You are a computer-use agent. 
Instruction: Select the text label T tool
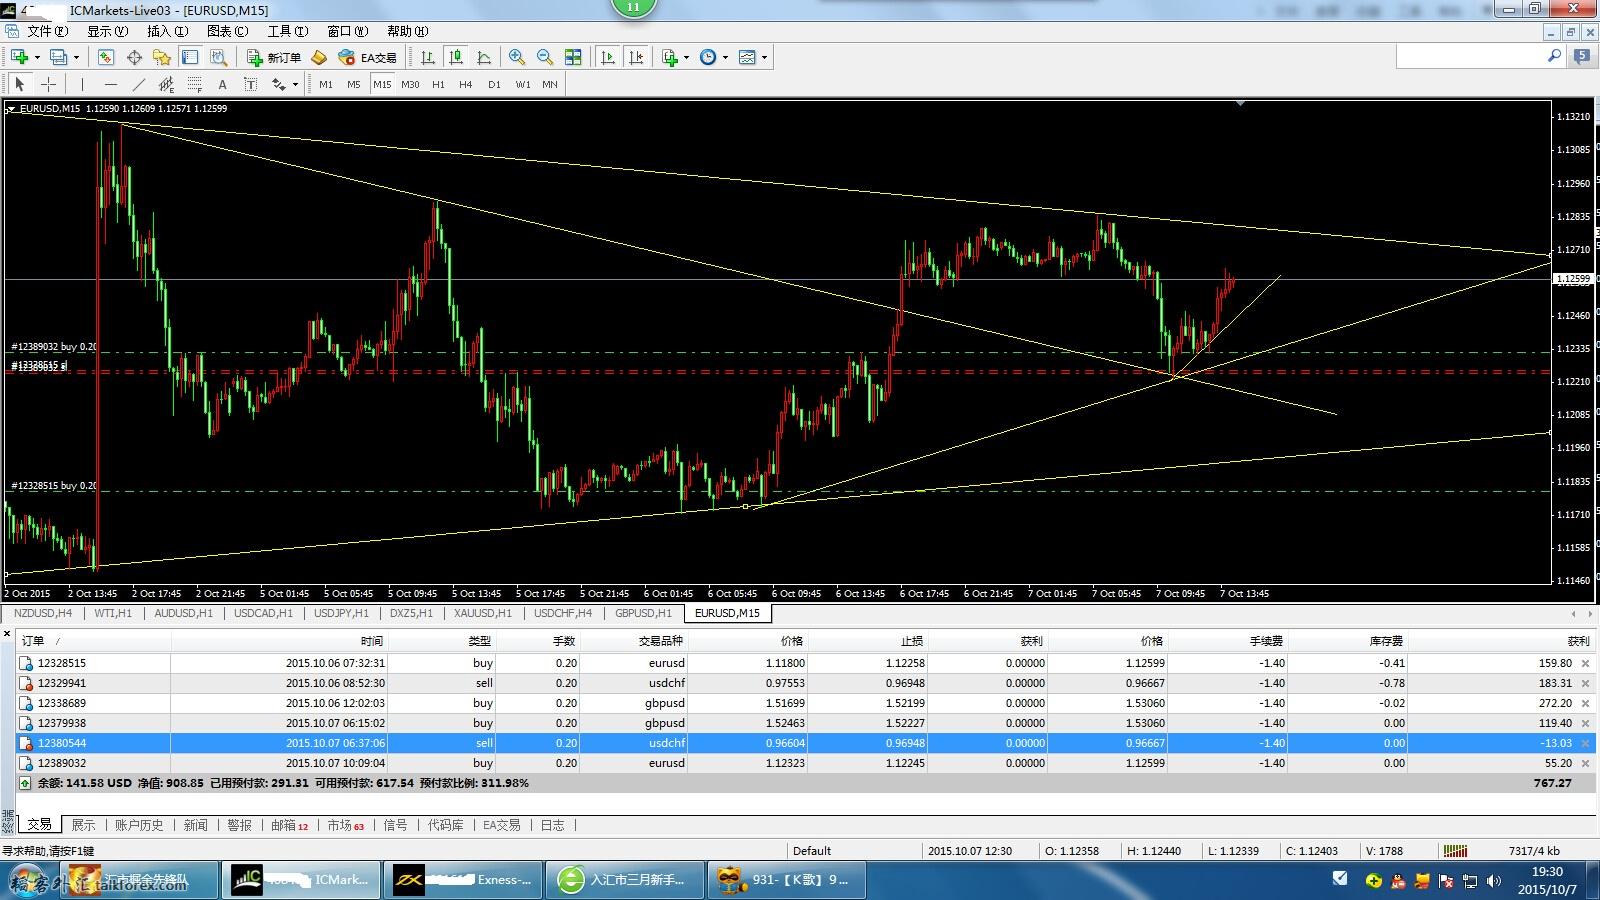point(250,85)
